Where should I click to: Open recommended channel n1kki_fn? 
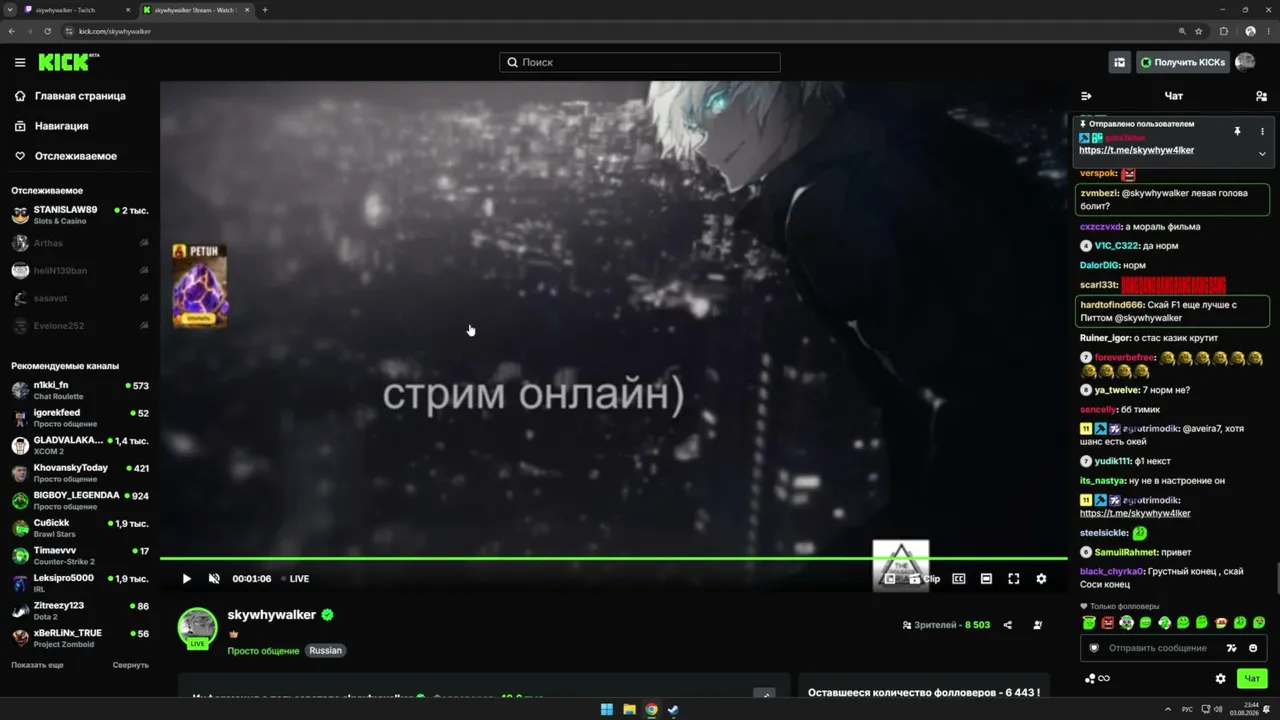[80, 390]
